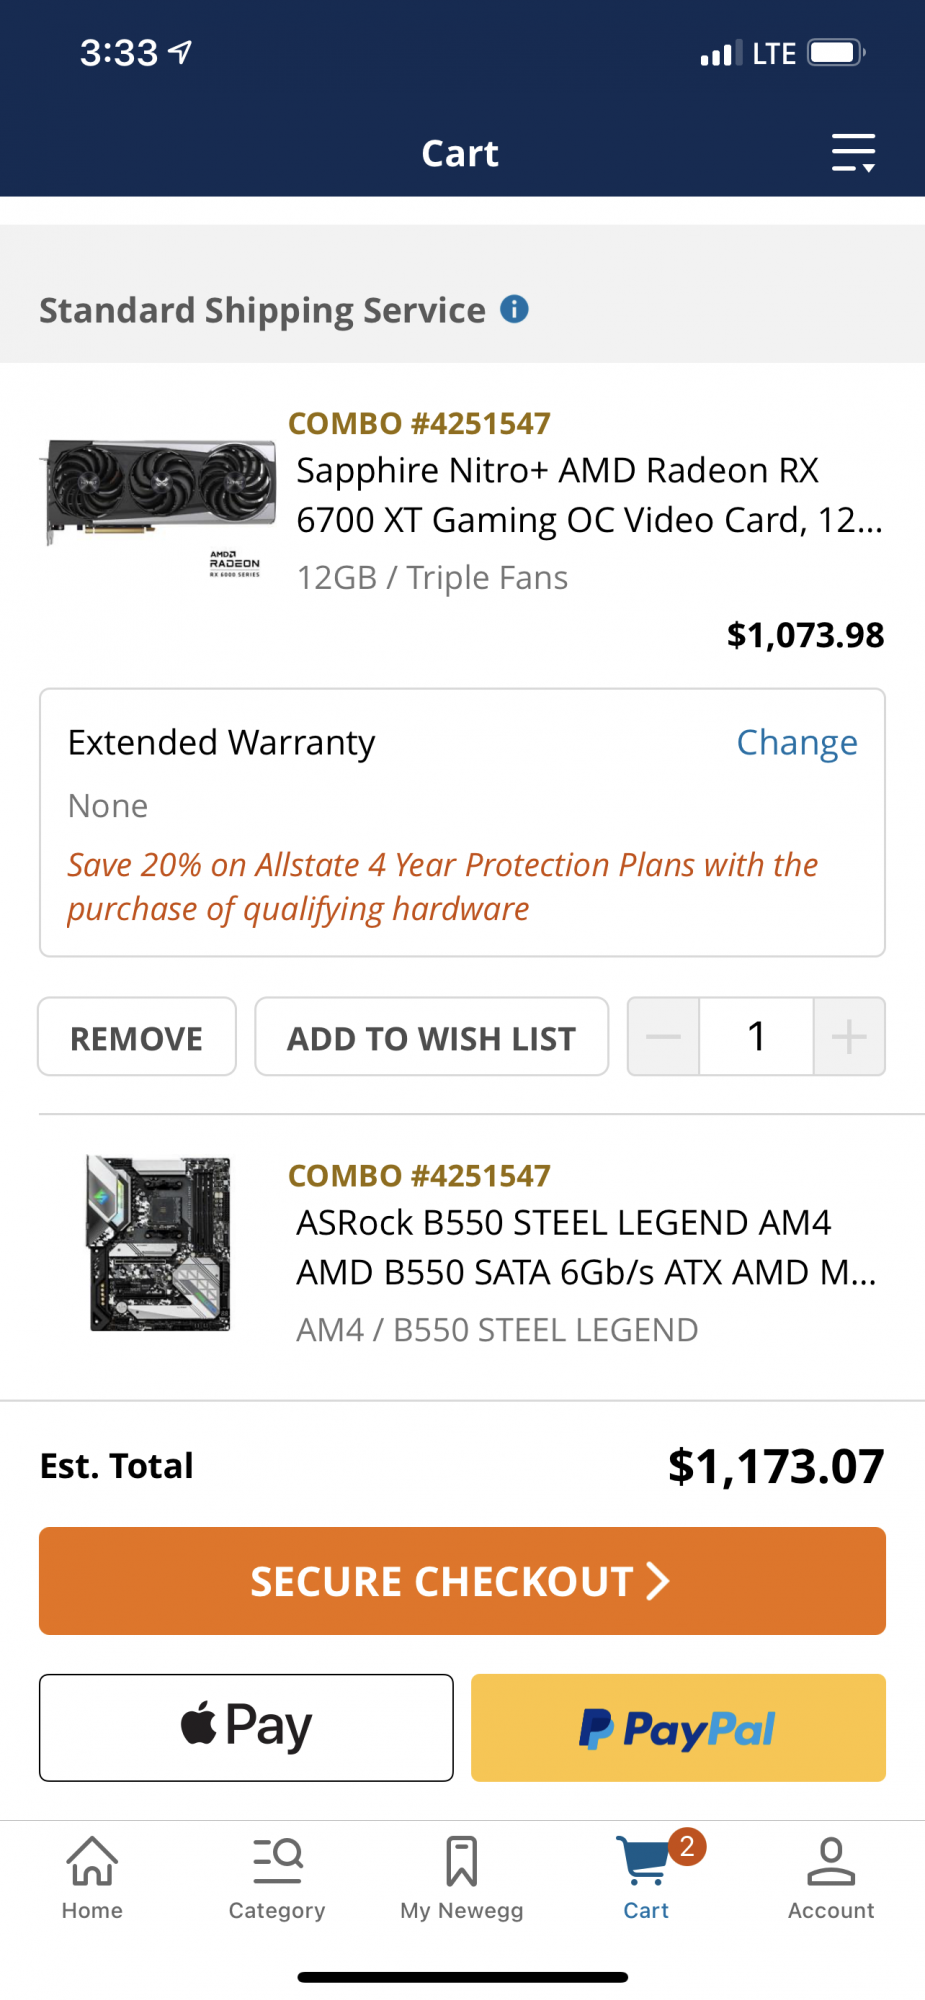The image size is (925, 2000).
Task: Open the Account profile icon
Action: [x=831, y=1878]
